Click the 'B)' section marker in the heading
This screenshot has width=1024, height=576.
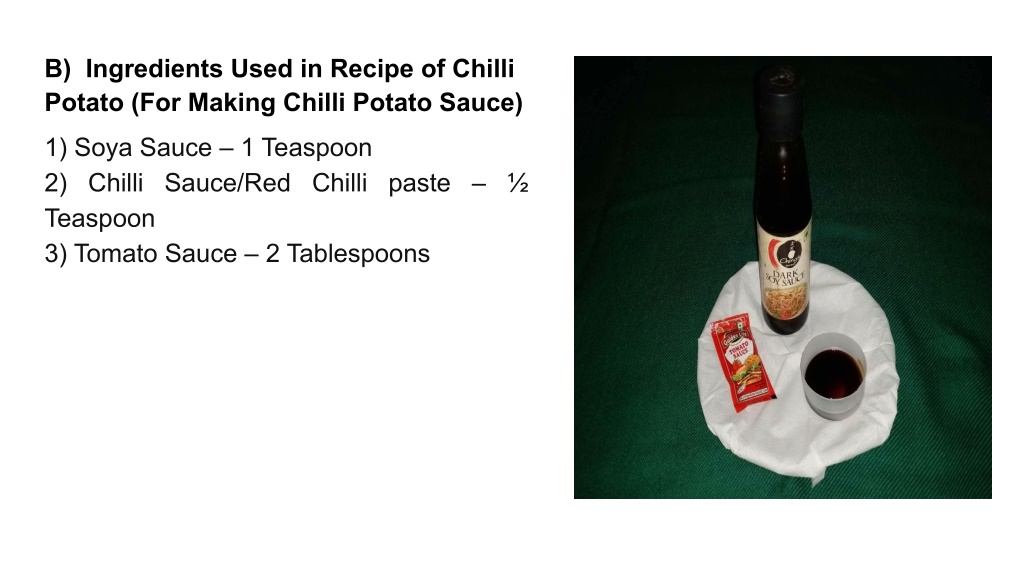click(x=57, y=69)
